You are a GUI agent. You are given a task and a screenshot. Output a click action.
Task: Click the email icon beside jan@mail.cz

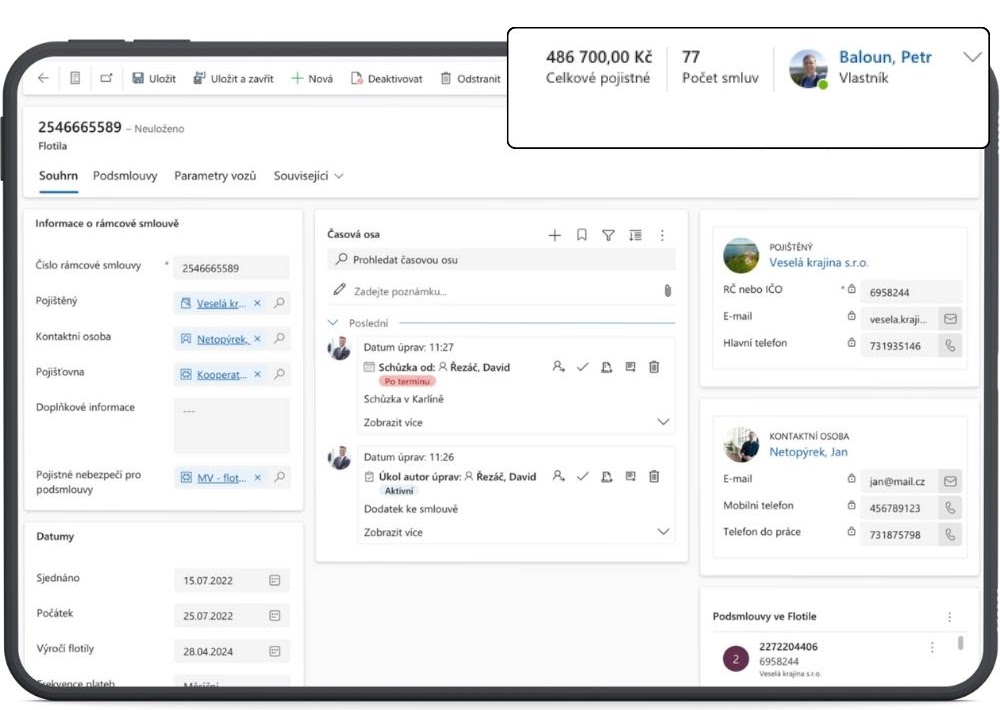click(950, 481)
